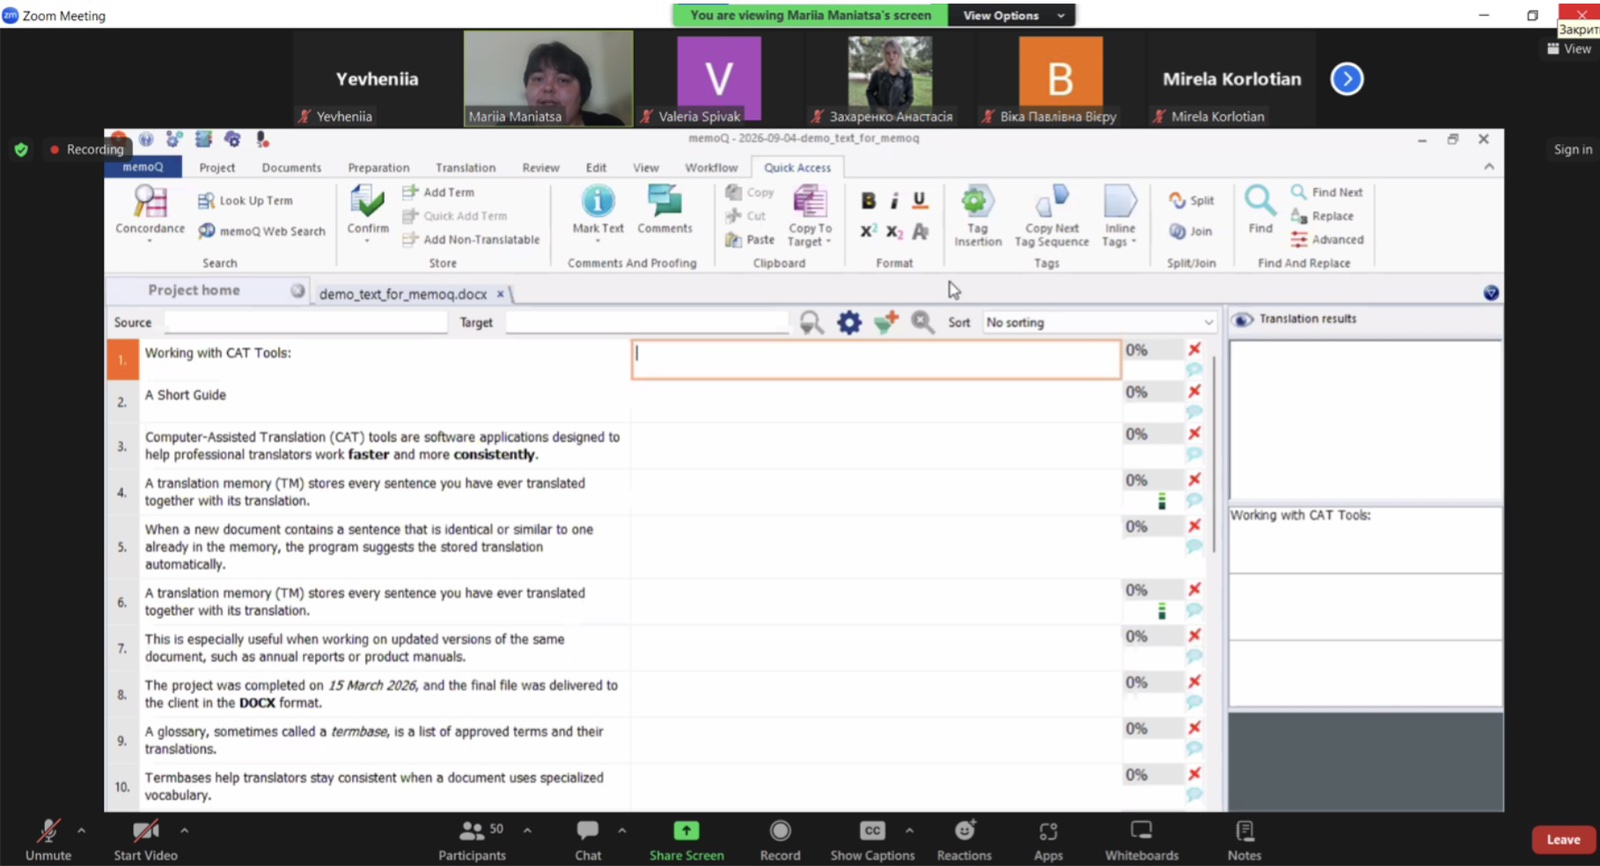Viewport: 1600px width, 866px height.
Task: Join segments with Join button
Action: [x=1191, y=231]
